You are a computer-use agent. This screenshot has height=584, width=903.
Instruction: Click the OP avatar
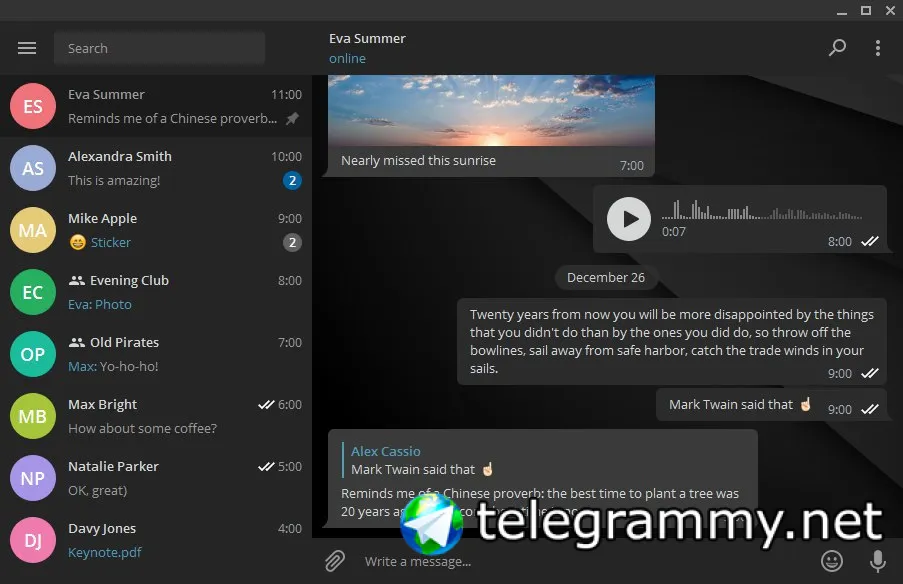[33, 354]
